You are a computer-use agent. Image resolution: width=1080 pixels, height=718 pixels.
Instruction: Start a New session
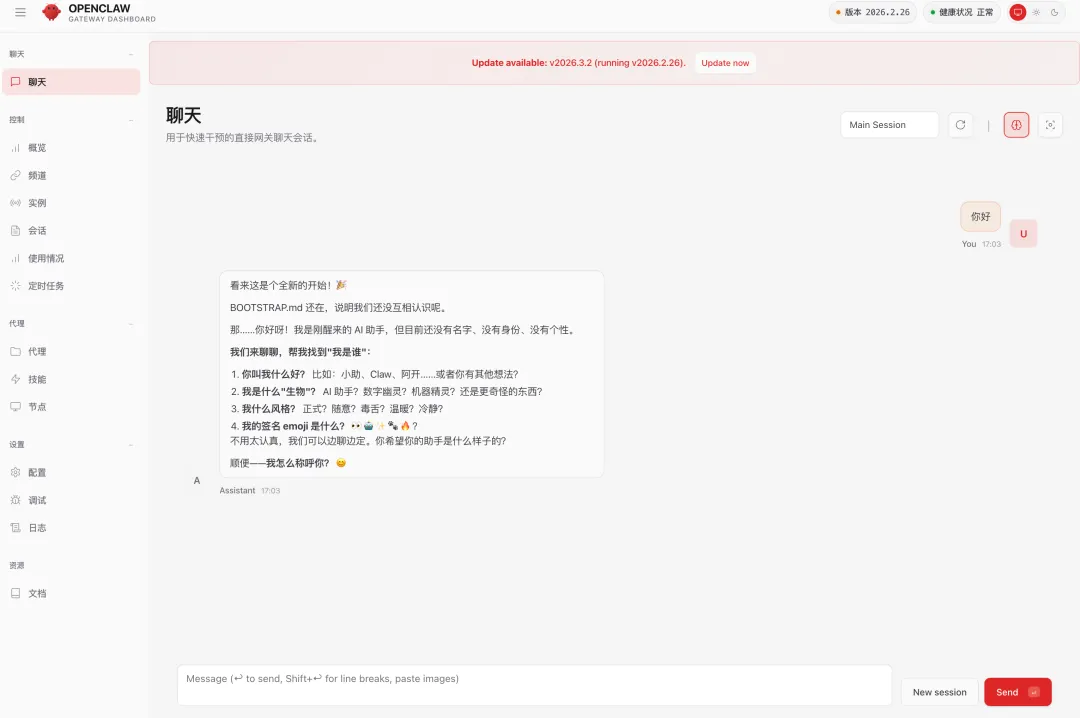(x=939, y=693)
